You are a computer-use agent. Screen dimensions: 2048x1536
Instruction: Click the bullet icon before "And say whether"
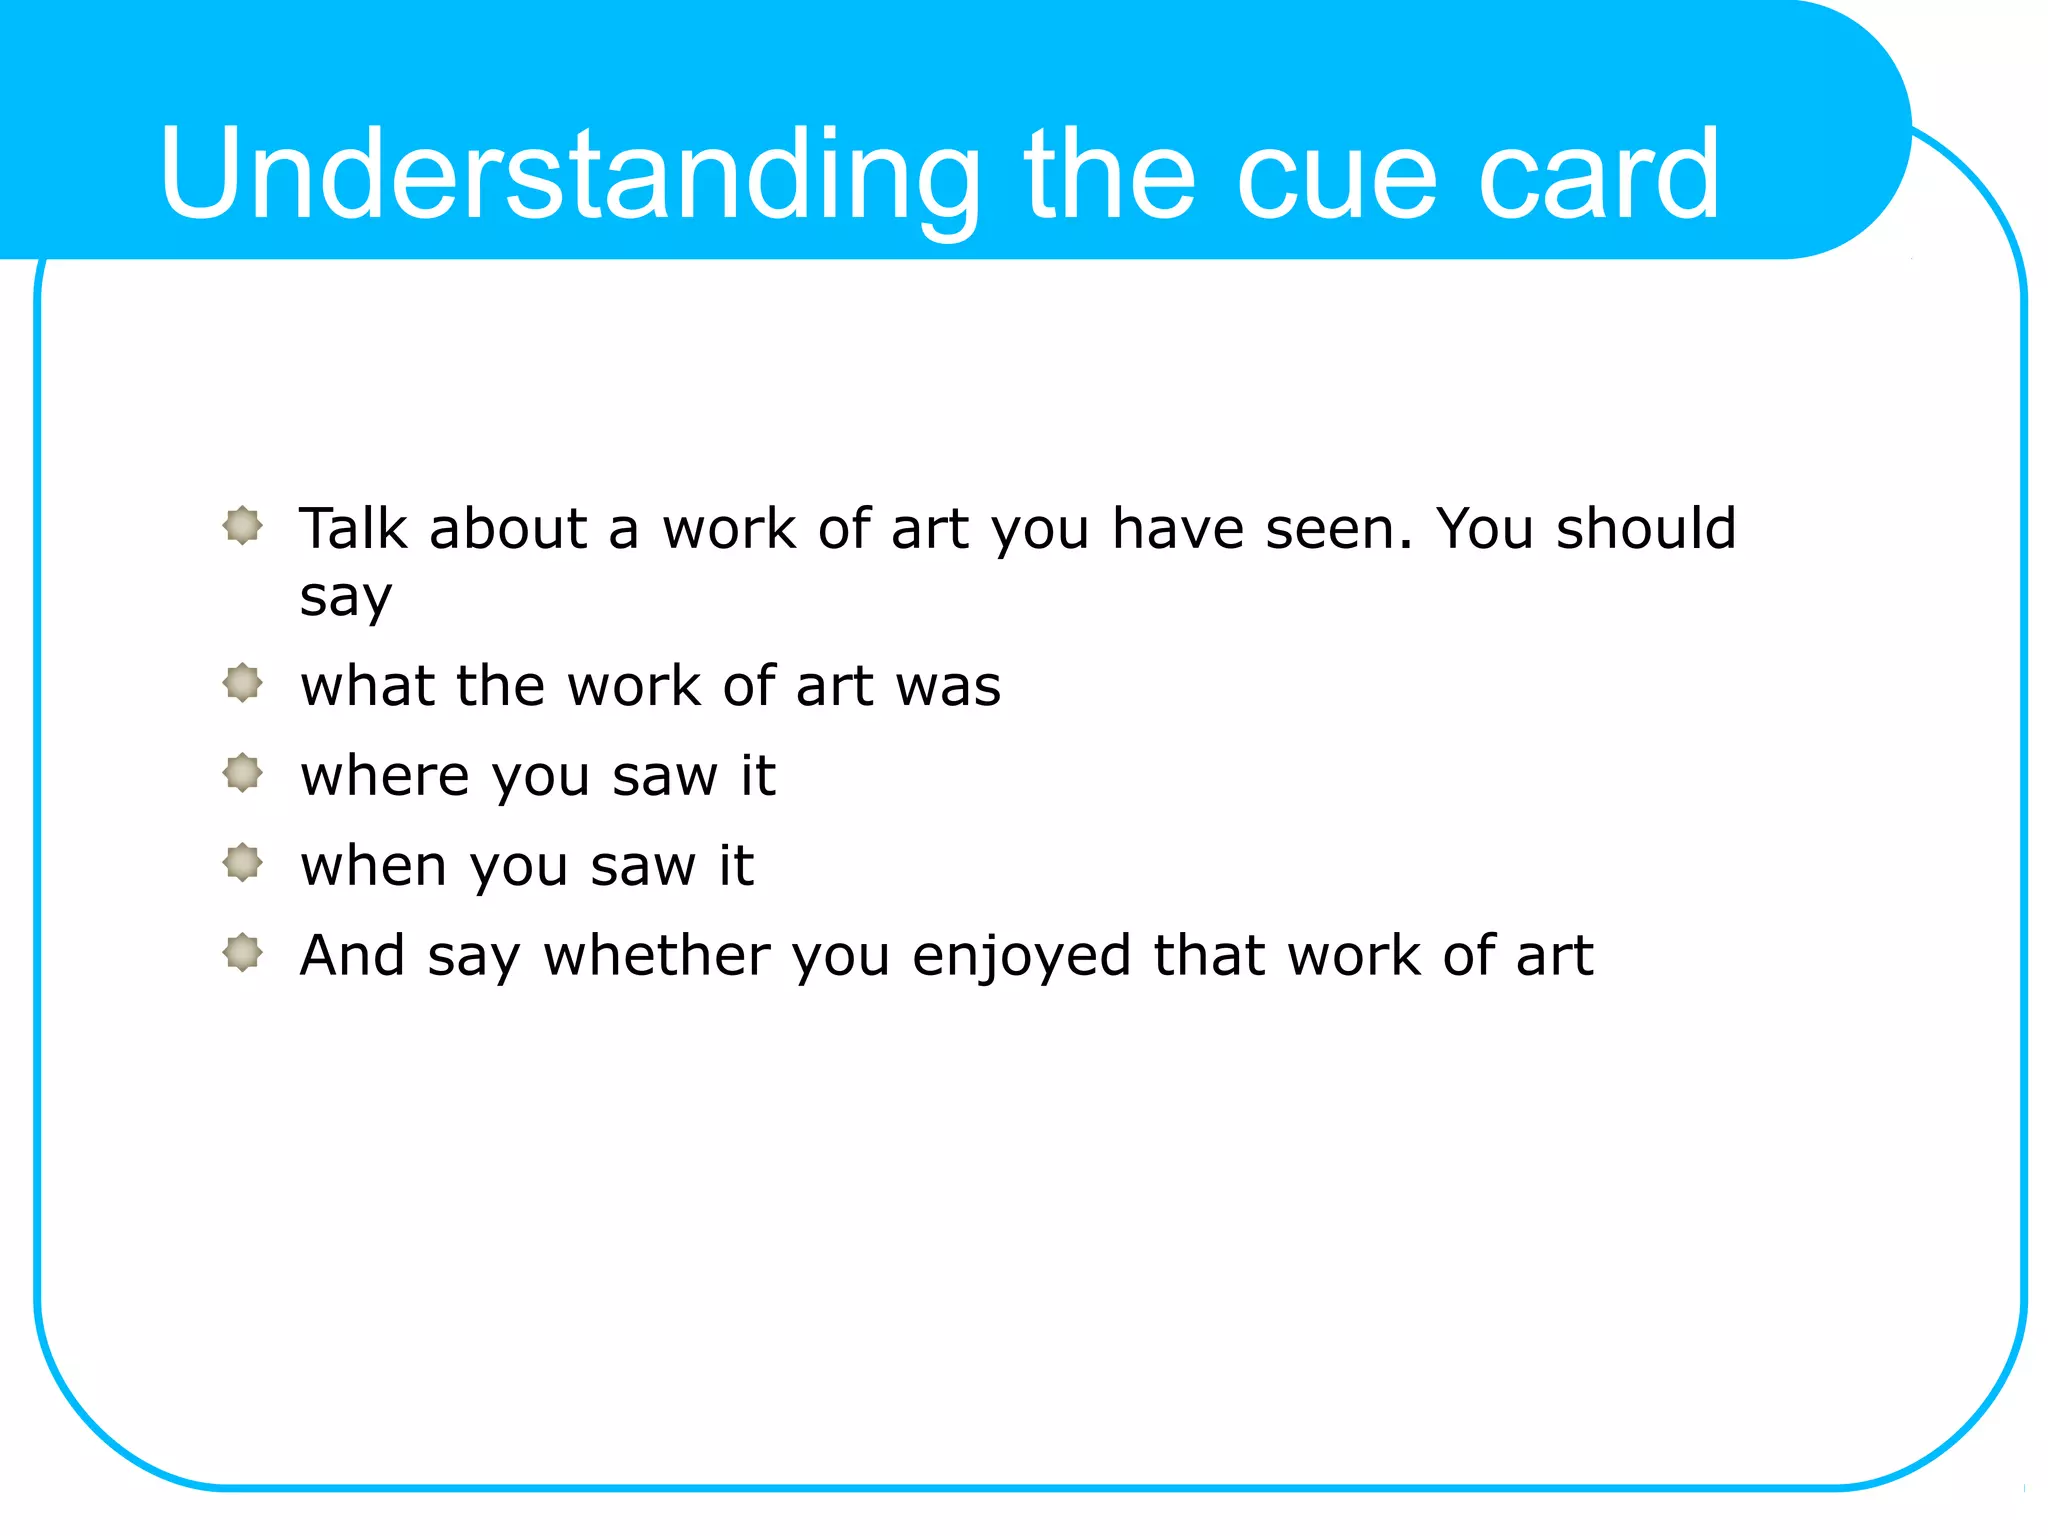242,952
